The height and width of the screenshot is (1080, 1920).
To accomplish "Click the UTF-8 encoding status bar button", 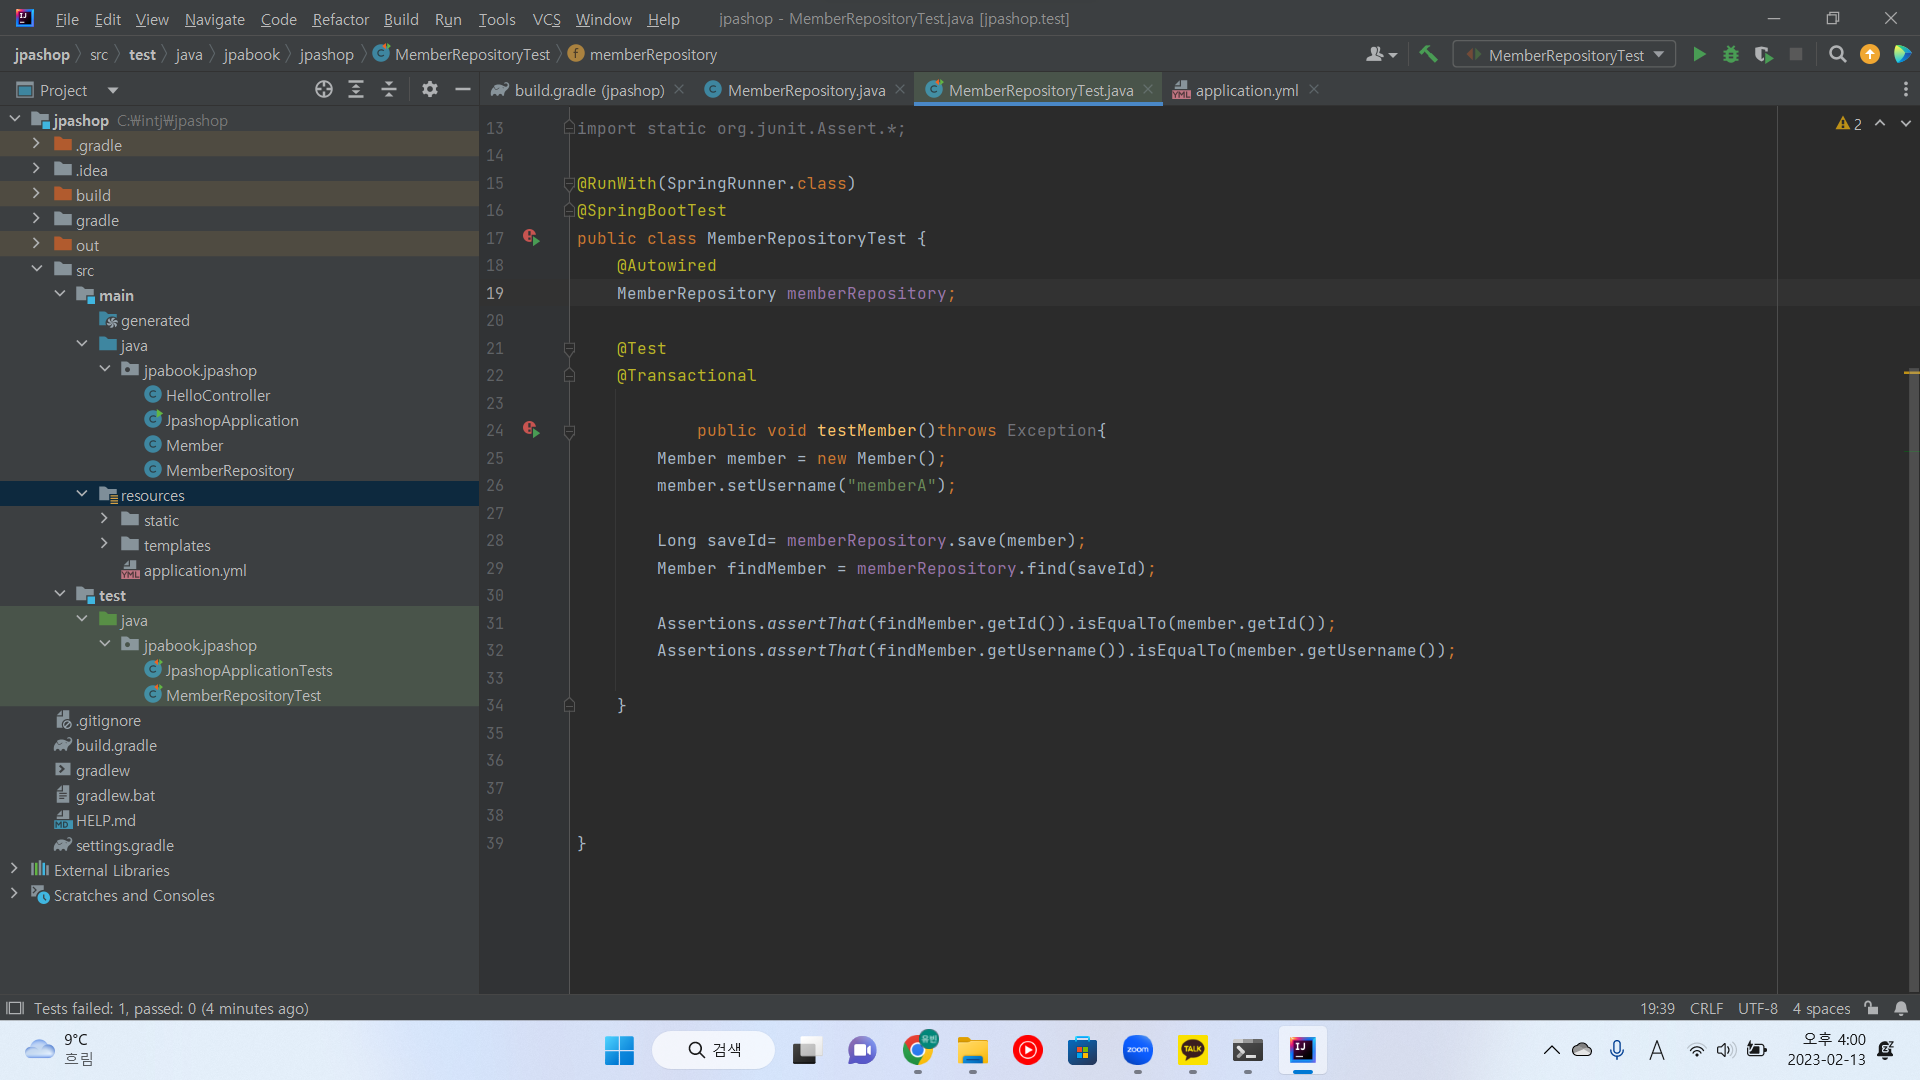I will tap(1757, 1008).
